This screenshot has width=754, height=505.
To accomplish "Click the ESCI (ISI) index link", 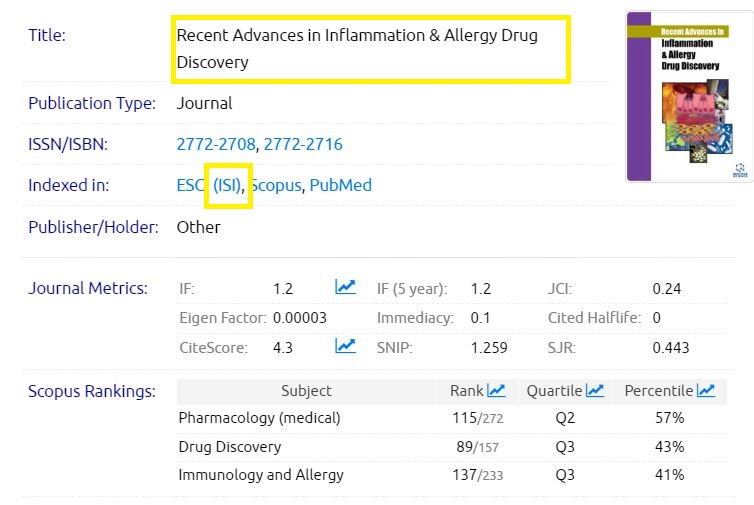I will (208, 185).
